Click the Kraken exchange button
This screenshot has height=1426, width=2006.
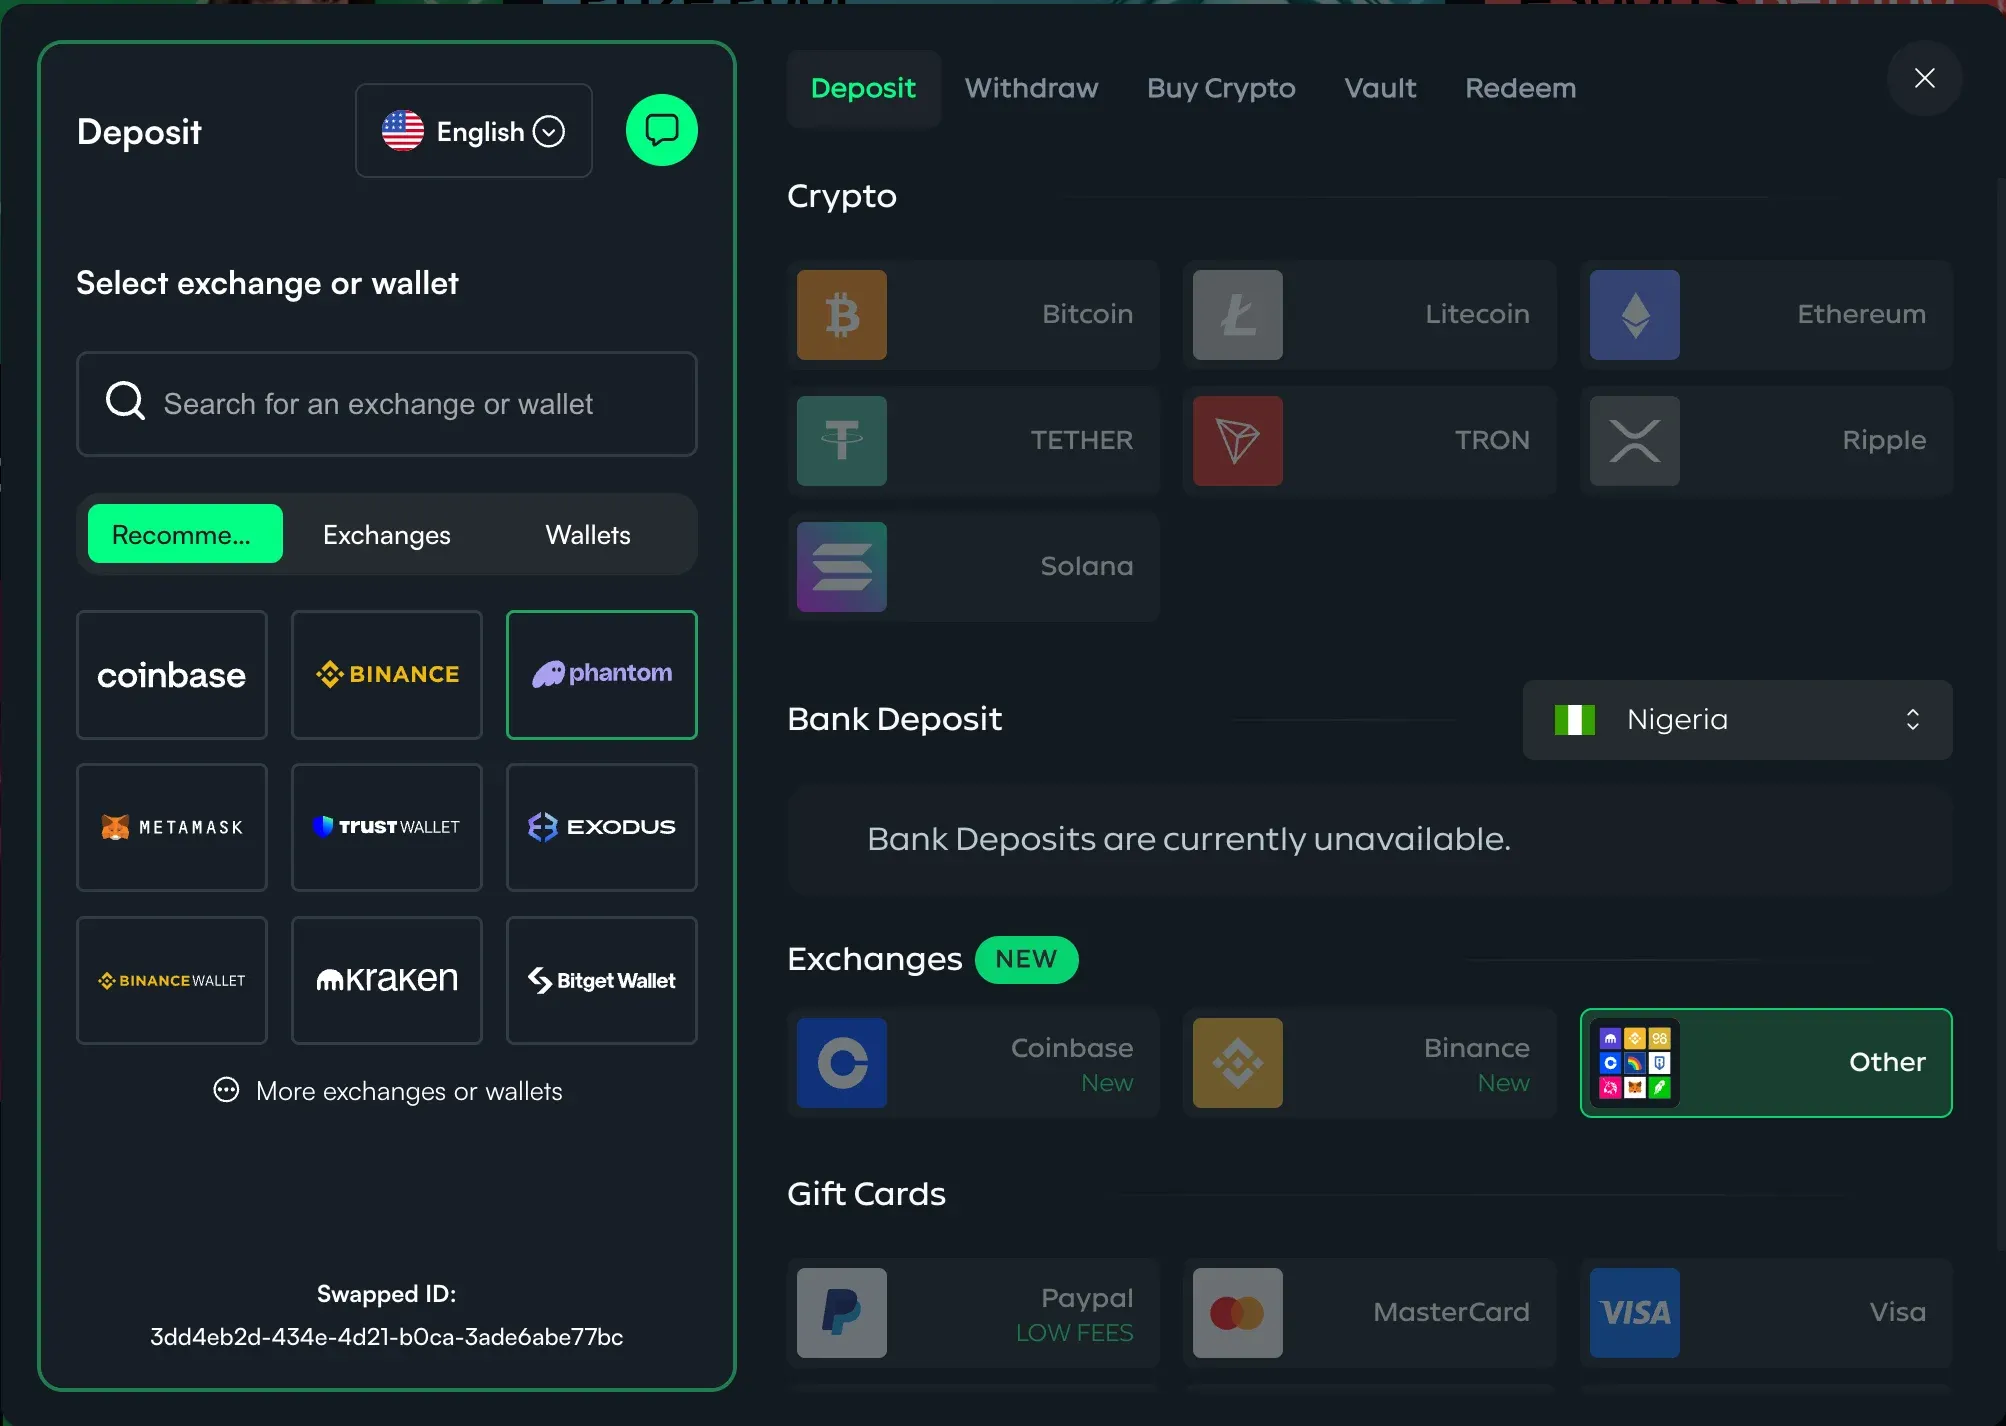387,981
